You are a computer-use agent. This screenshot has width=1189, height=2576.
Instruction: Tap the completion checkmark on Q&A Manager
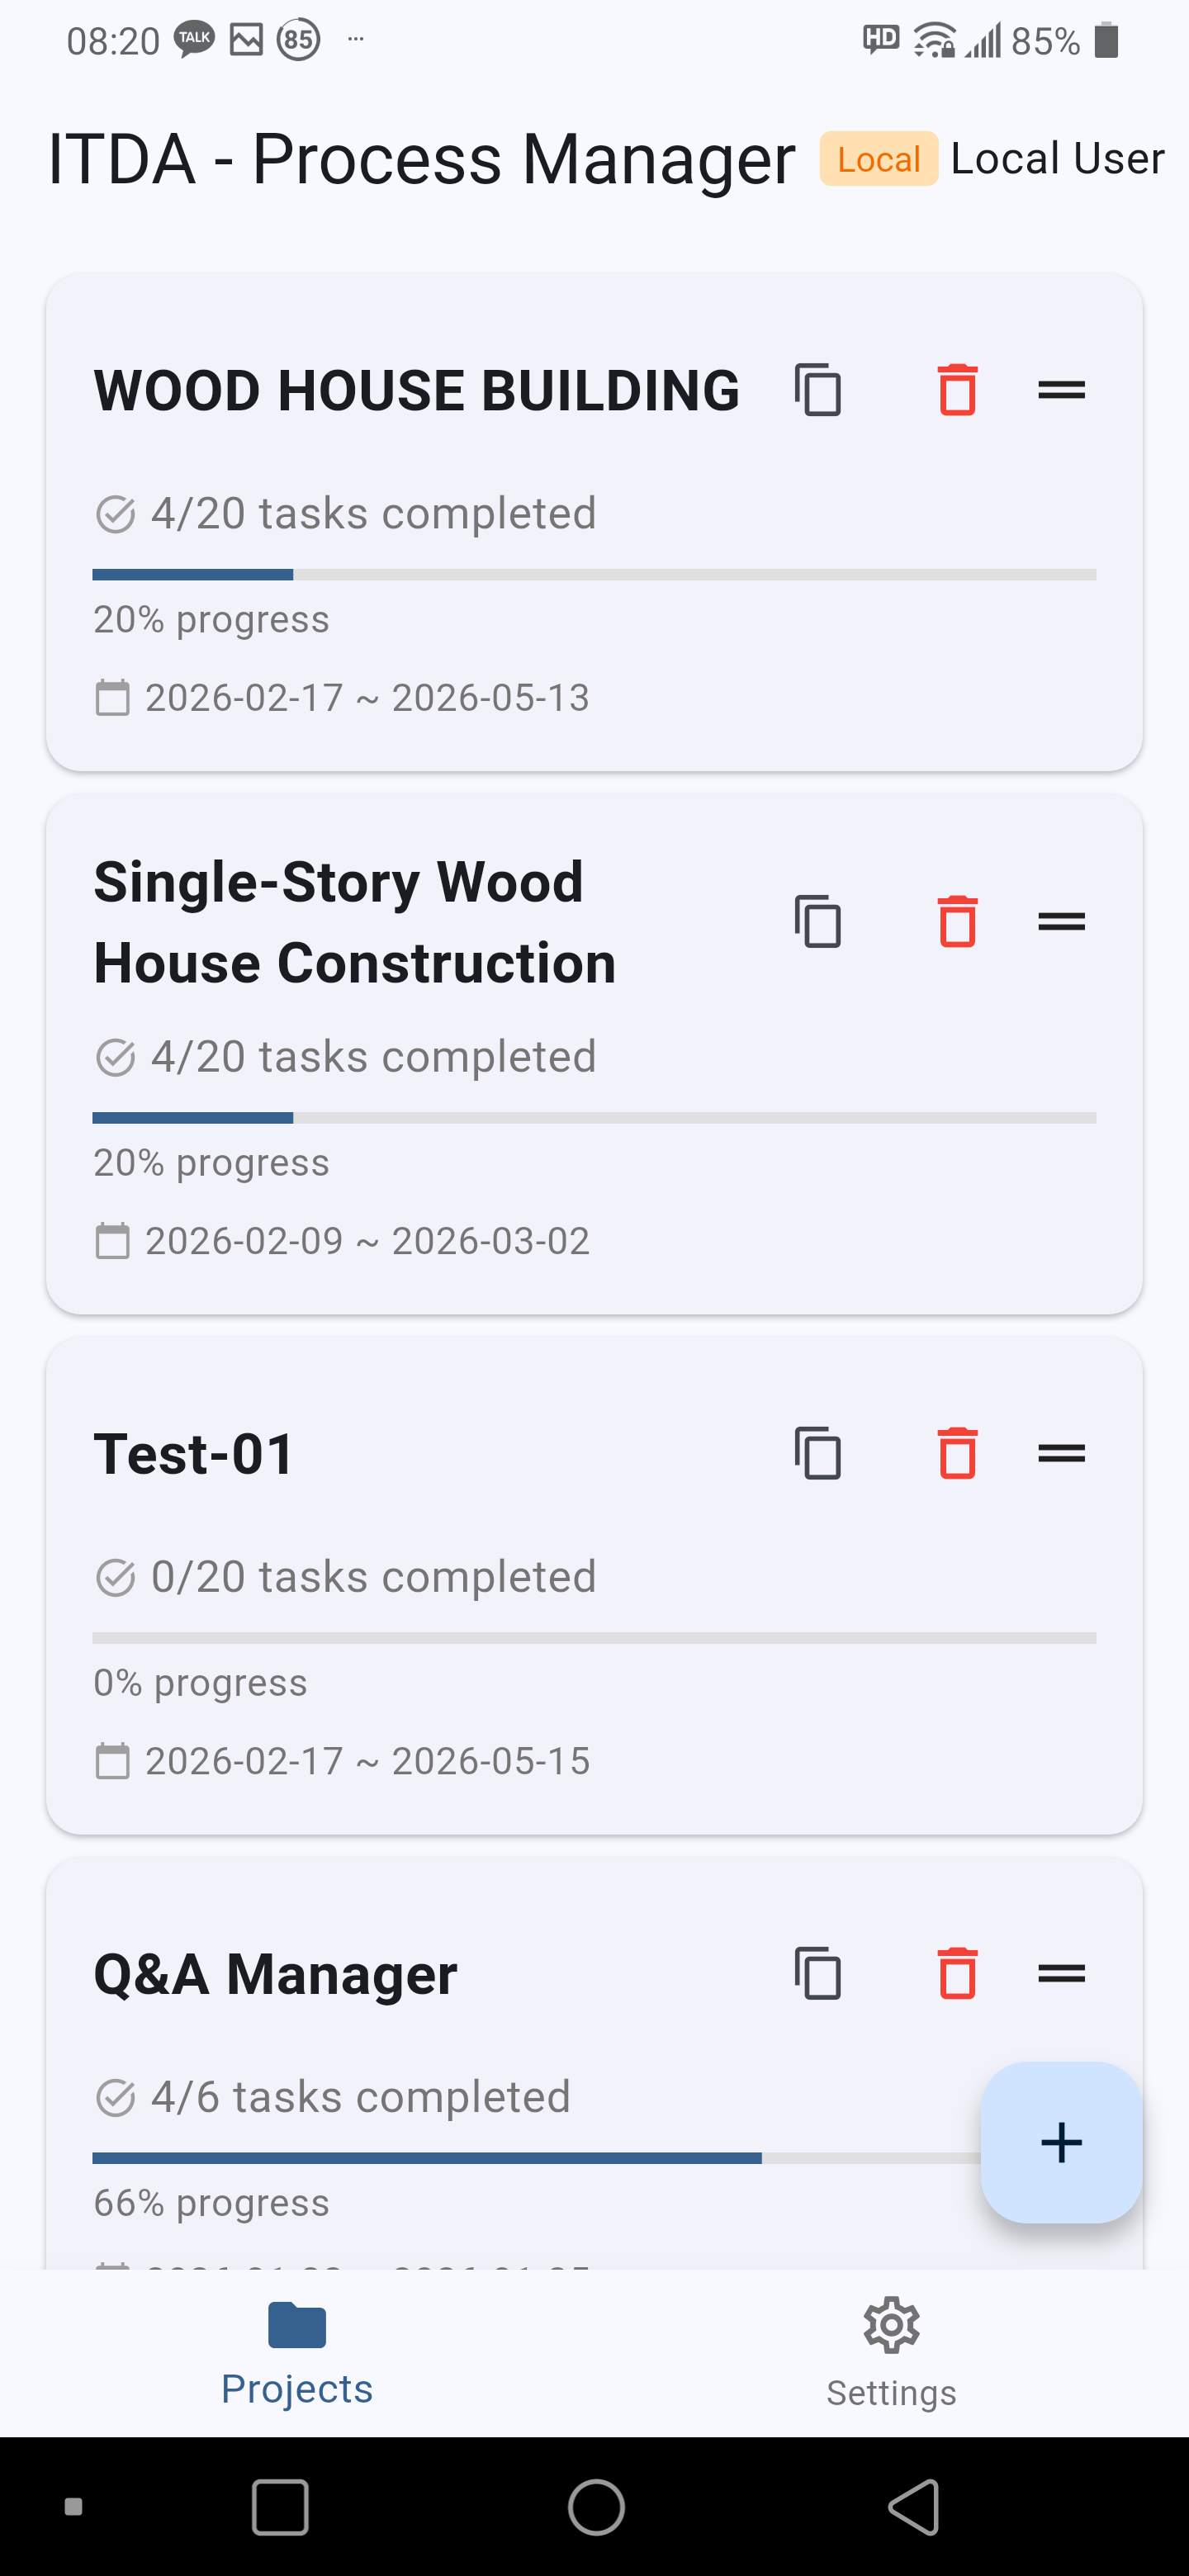(x=116, y=2096)
